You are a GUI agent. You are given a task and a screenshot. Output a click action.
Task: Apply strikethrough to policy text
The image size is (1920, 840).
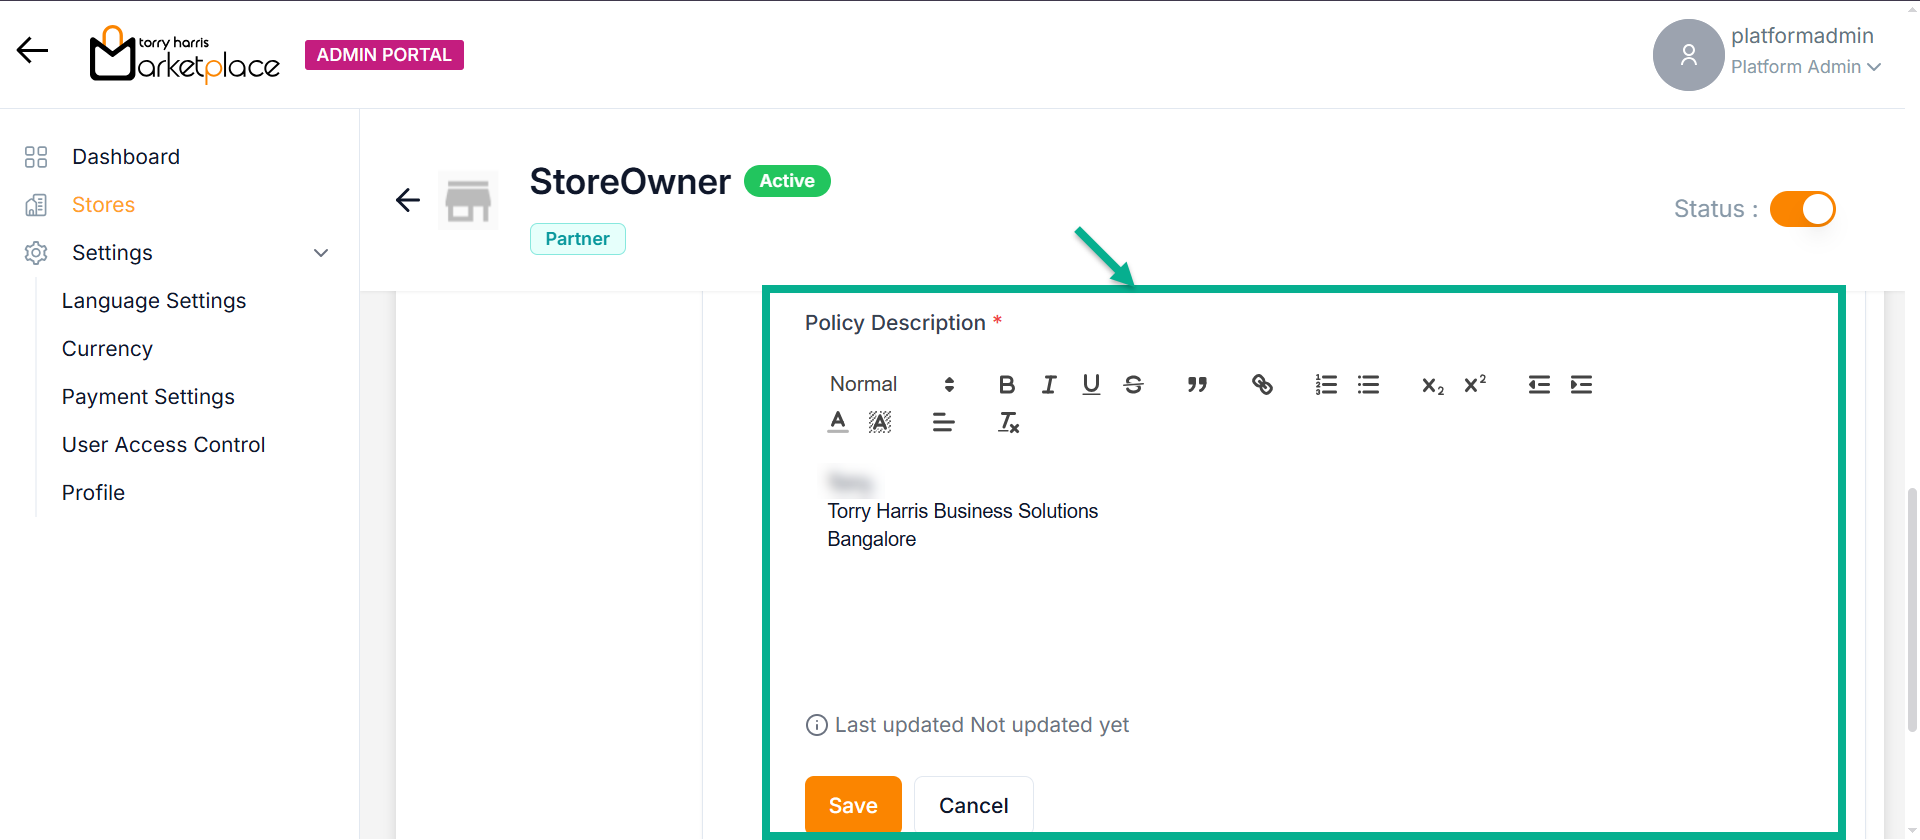(1133, 385)
